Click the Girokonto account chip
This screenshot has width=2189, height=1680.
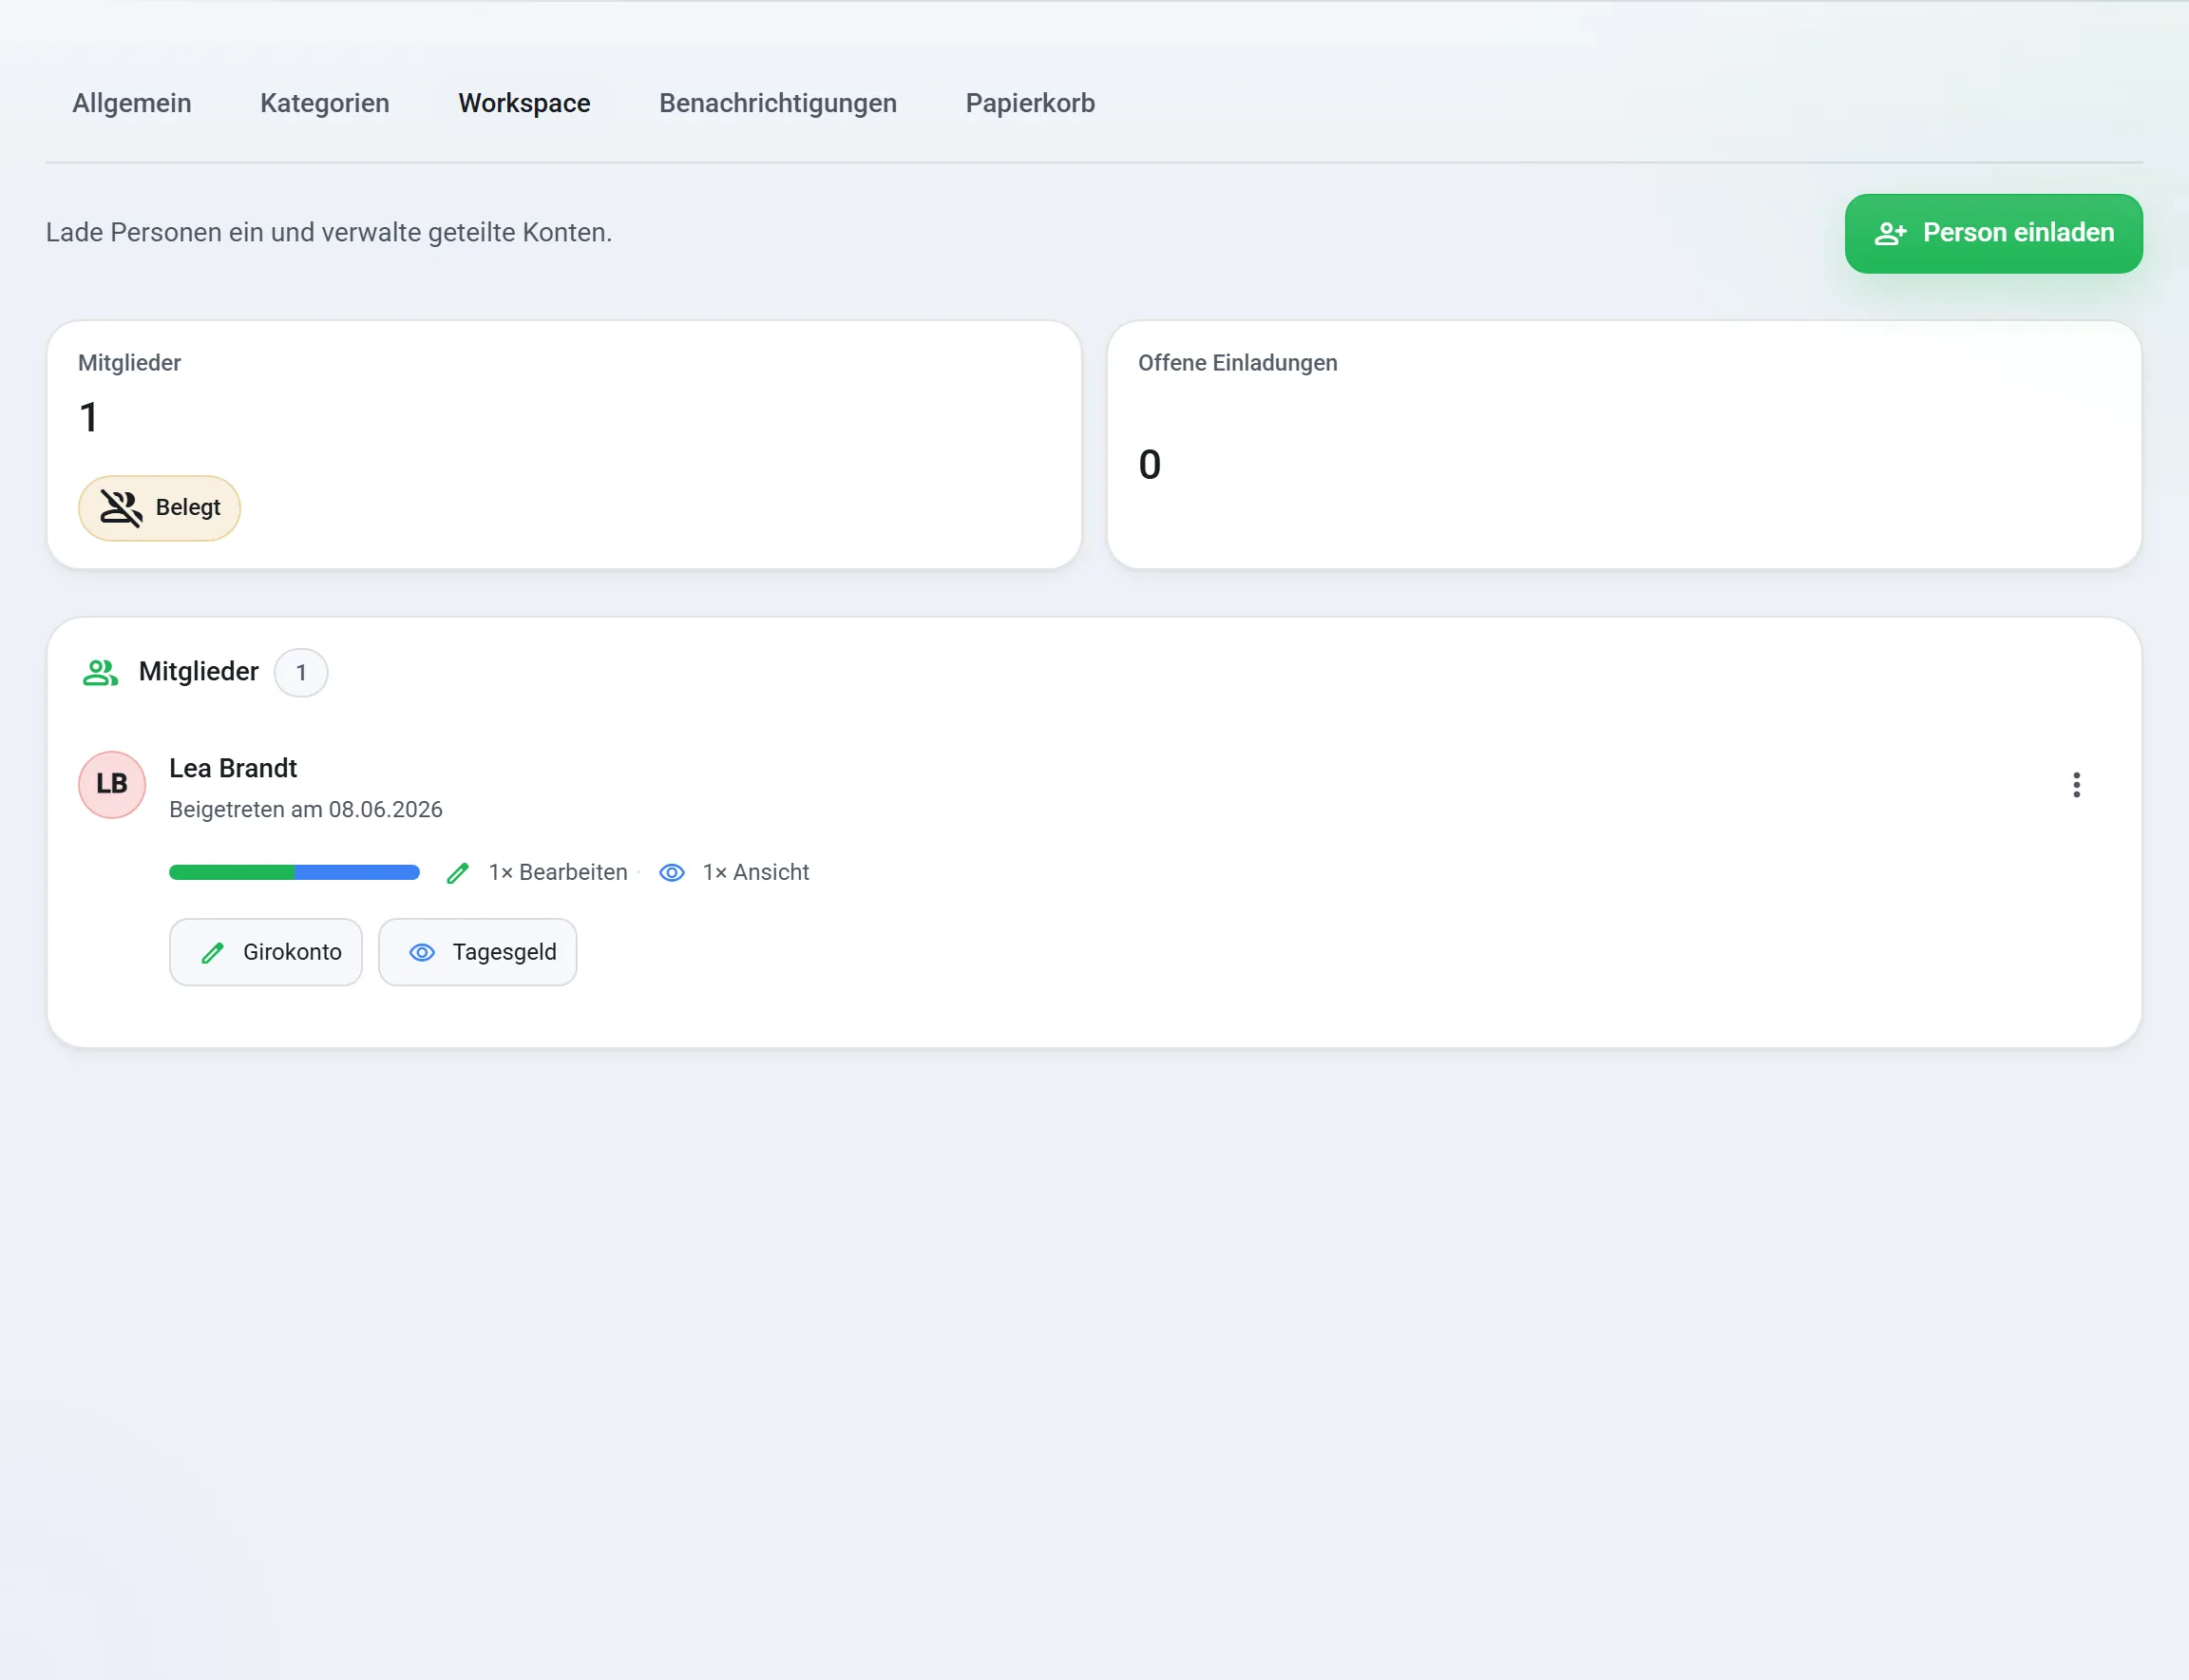(x=266, y=953)
